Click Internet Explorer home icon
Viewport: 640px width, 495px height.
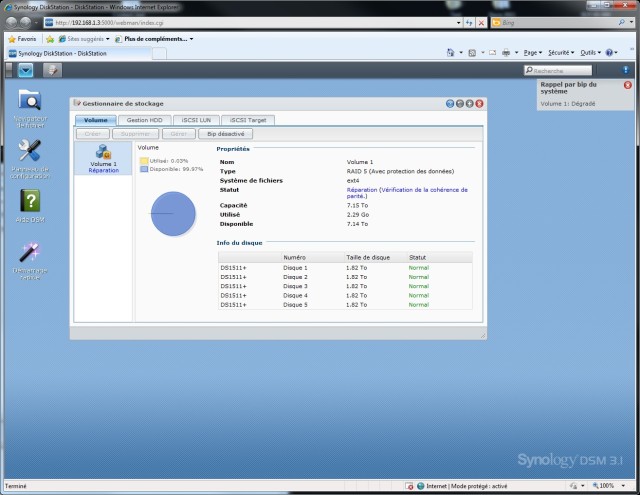(x=451, y=53)
